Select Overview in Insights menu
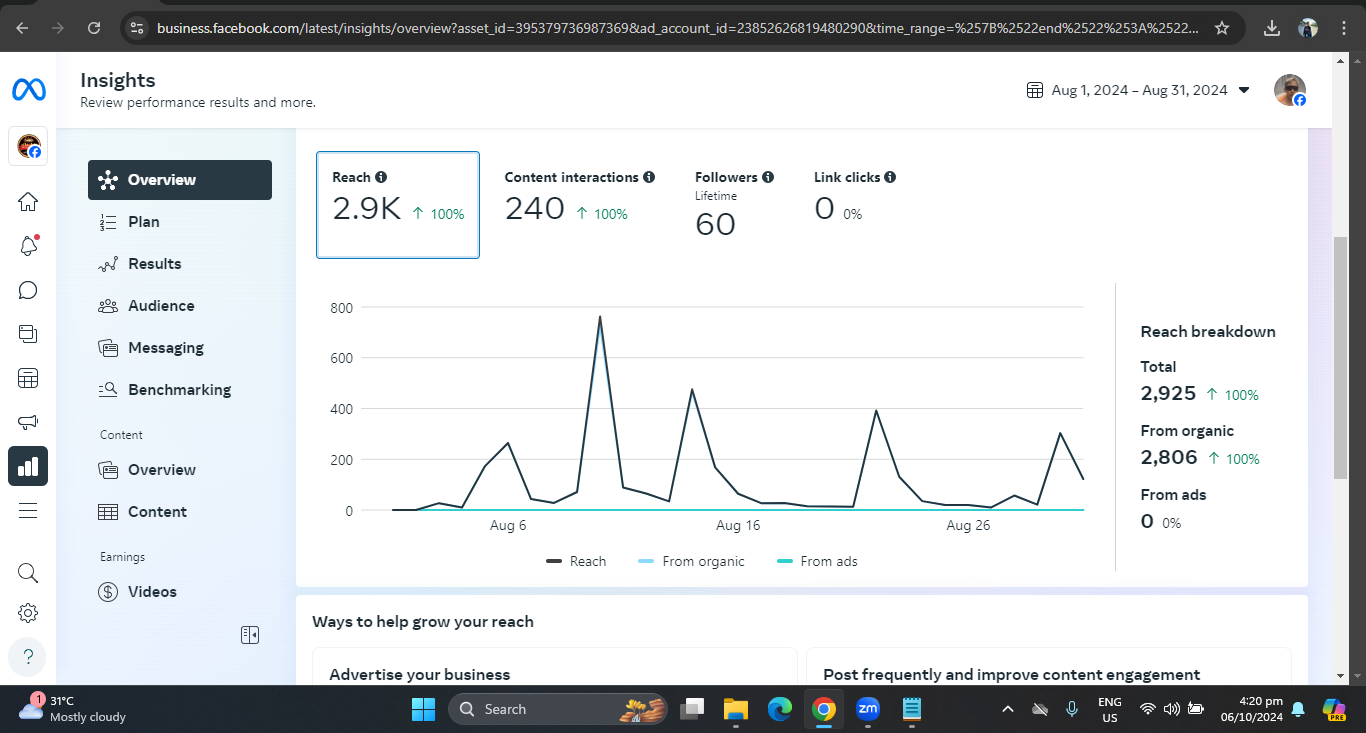The width and height of the screenshot is (1366, 733). [180, 180]
